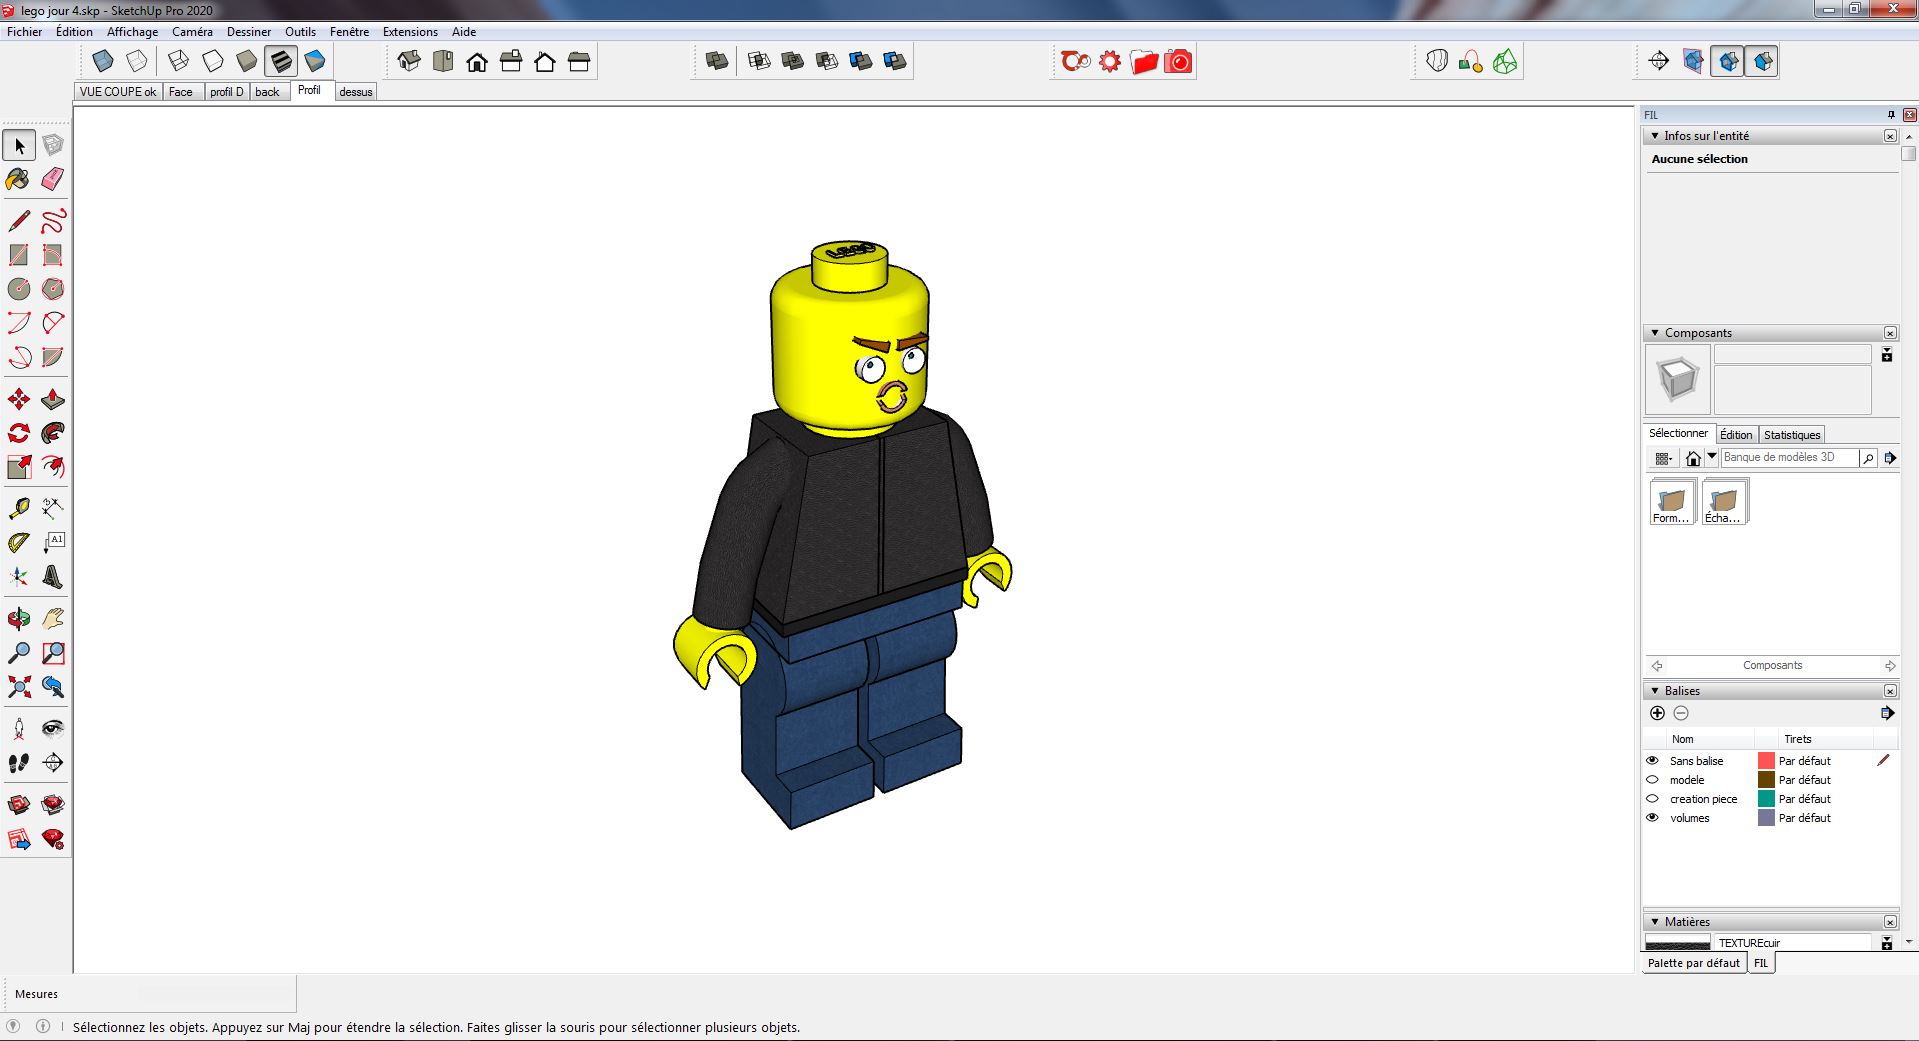Screen dimensions: 1919x1041
Task: Activate the Orbit tool
Action: (x=19, y=619)
